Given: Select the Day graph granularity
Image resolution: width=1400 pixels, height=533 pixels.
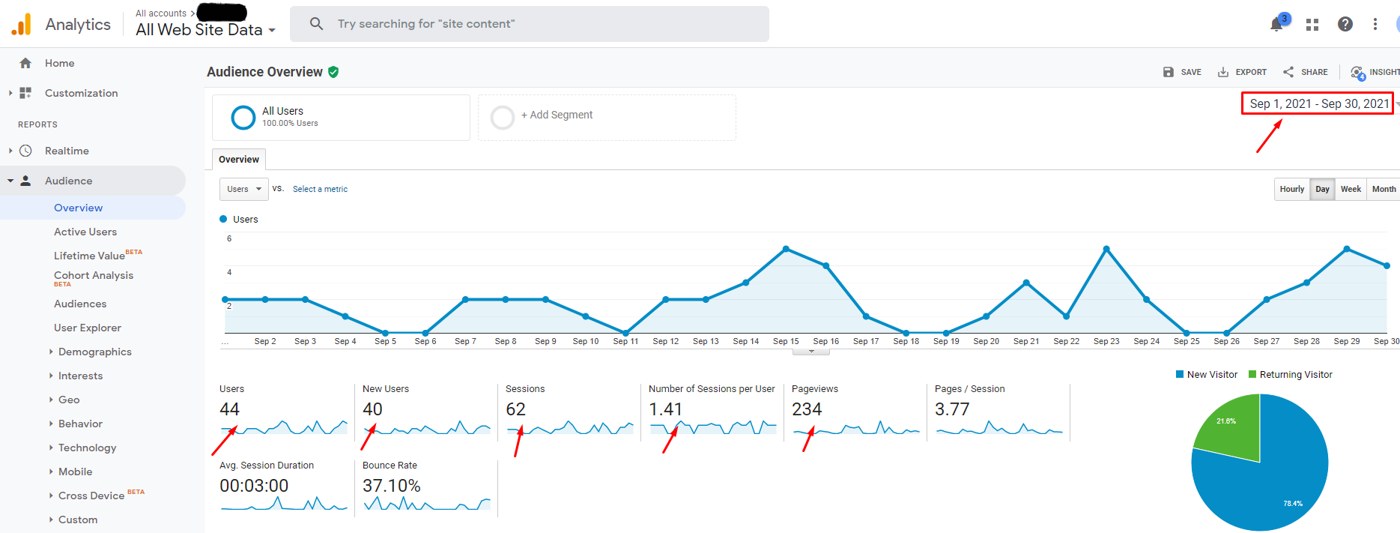Looking at the screenshot, I should [1322, 189].
